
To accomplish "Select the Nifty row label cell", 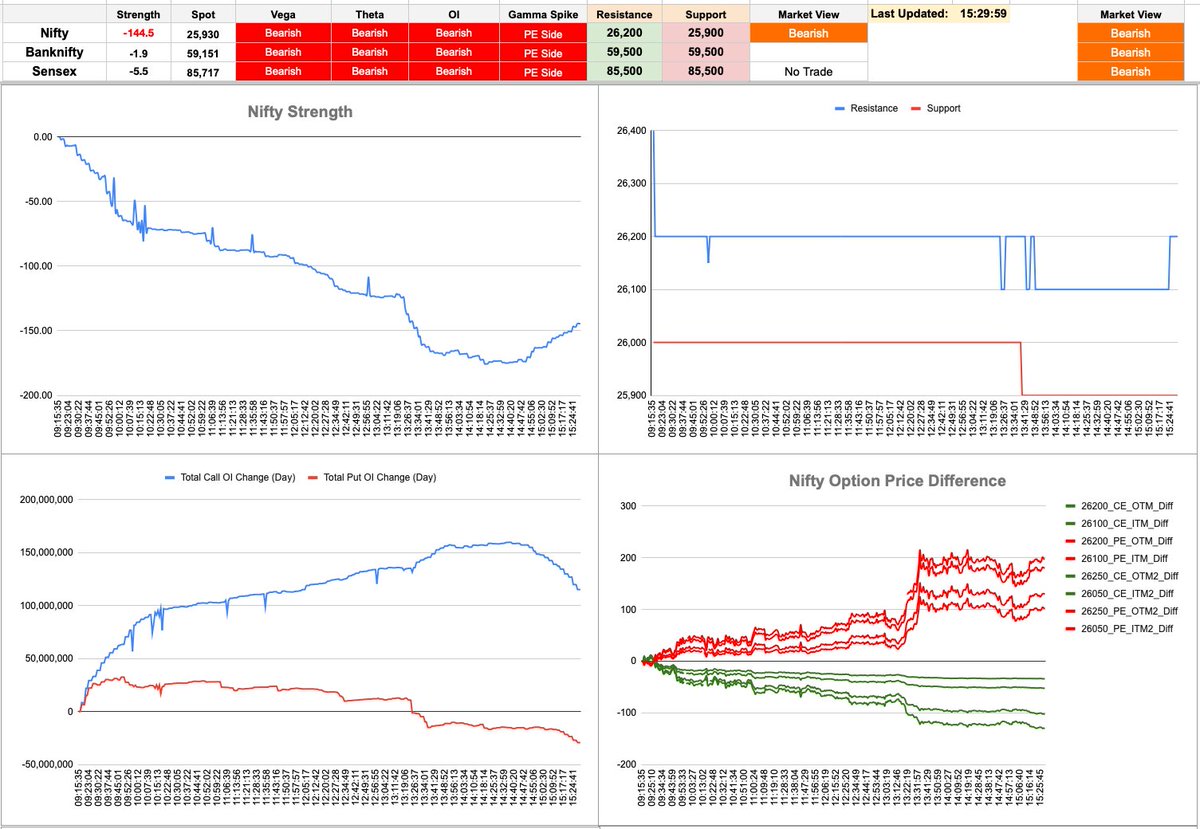I will click(x=53, y=33).
